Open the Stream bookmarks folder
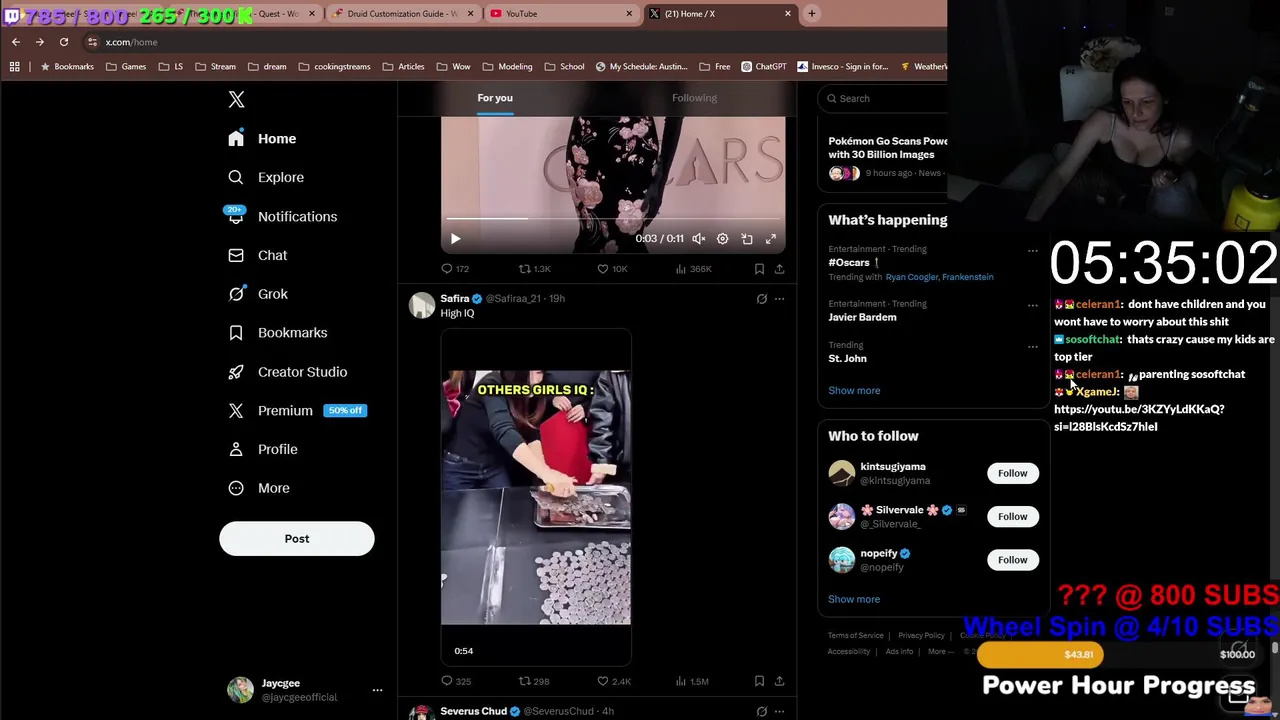Screen dimensions: 1280x720 coord(216,67)
